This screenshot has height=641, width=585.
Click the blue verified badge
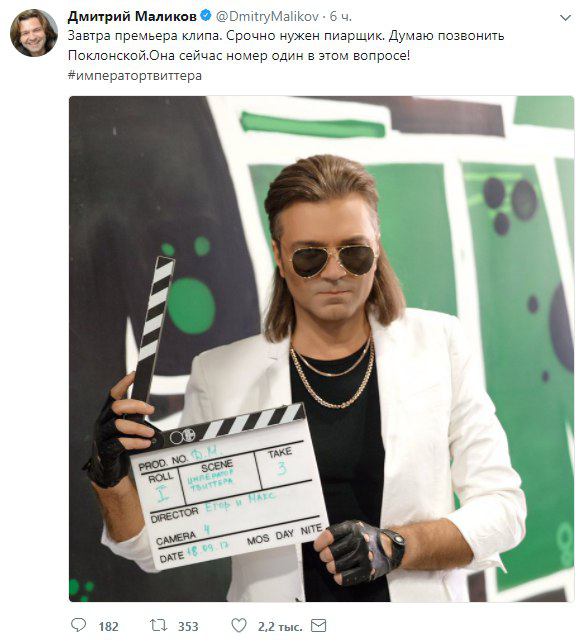[x=206, y=16]
